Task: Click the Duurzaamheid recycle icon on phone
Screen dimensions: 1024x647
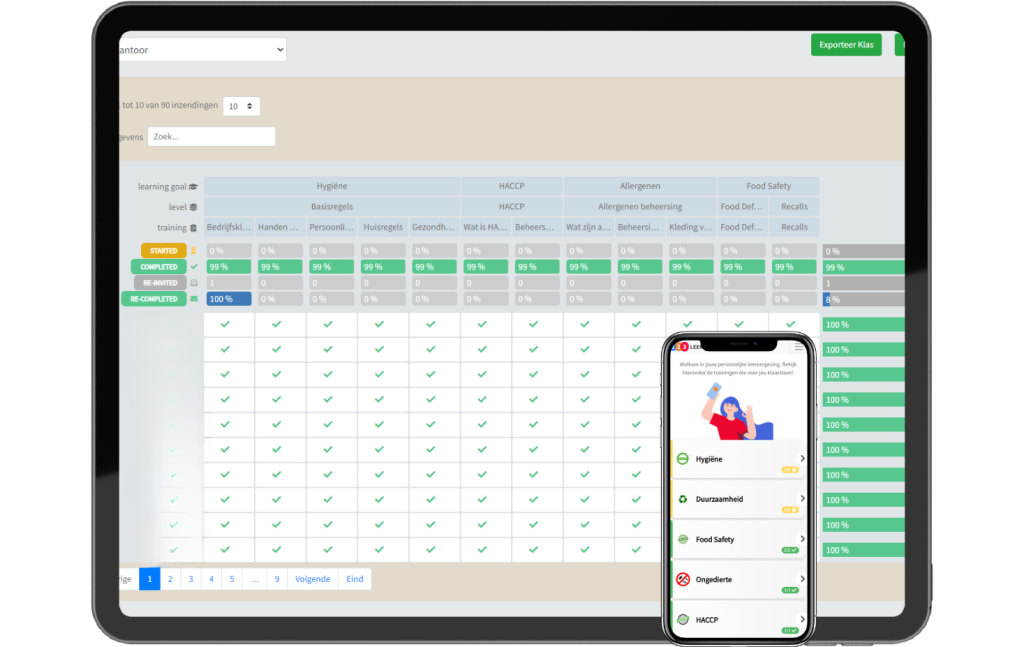Action: coord(682,499)
